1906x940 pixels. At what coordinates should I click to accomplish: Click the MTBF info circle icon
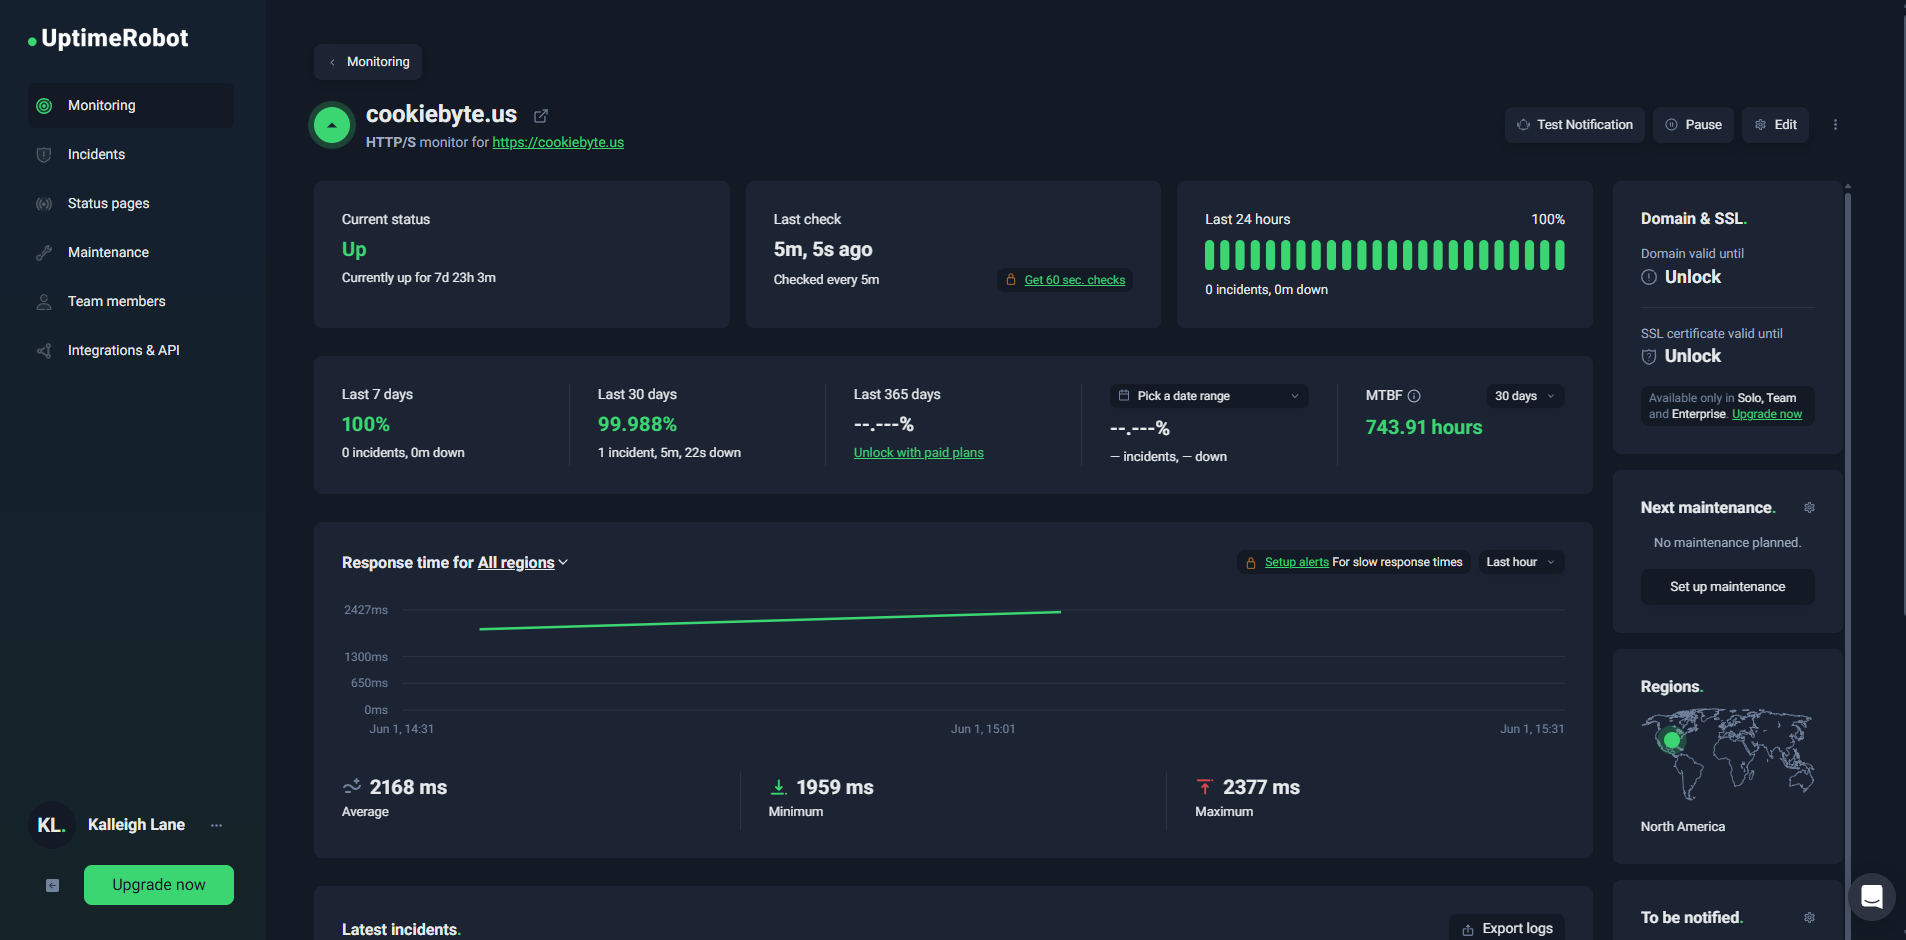click(x=1414, y=396)
